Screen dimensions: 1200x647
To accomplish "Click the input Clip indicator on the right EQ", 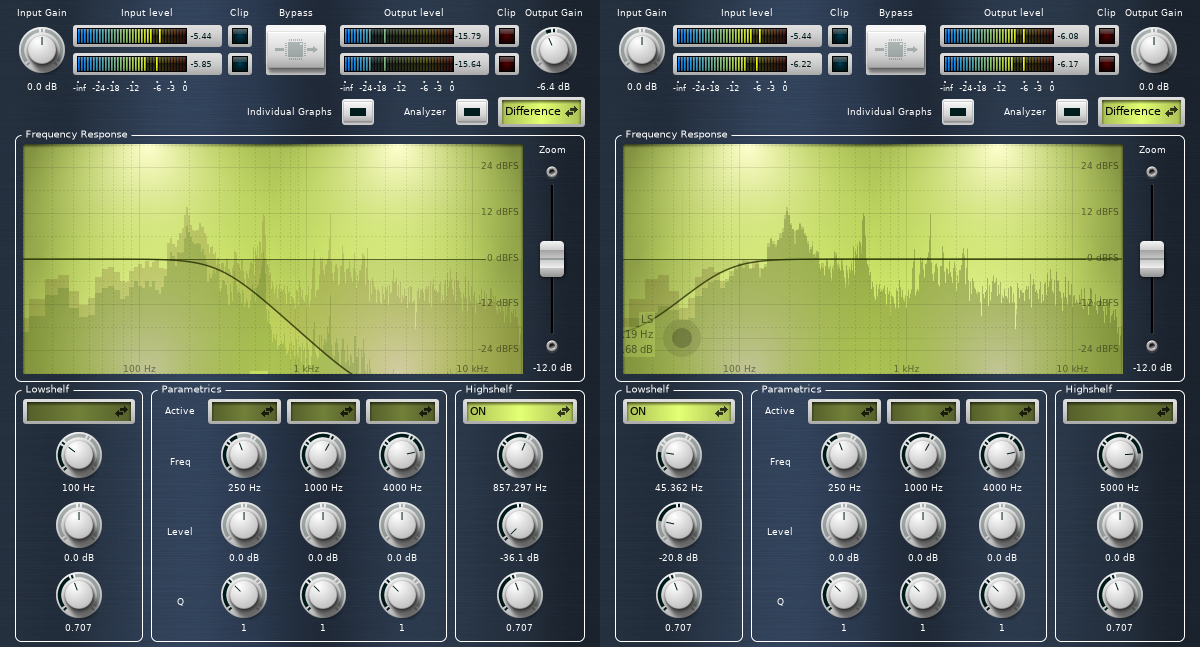I will coord(838,36).
